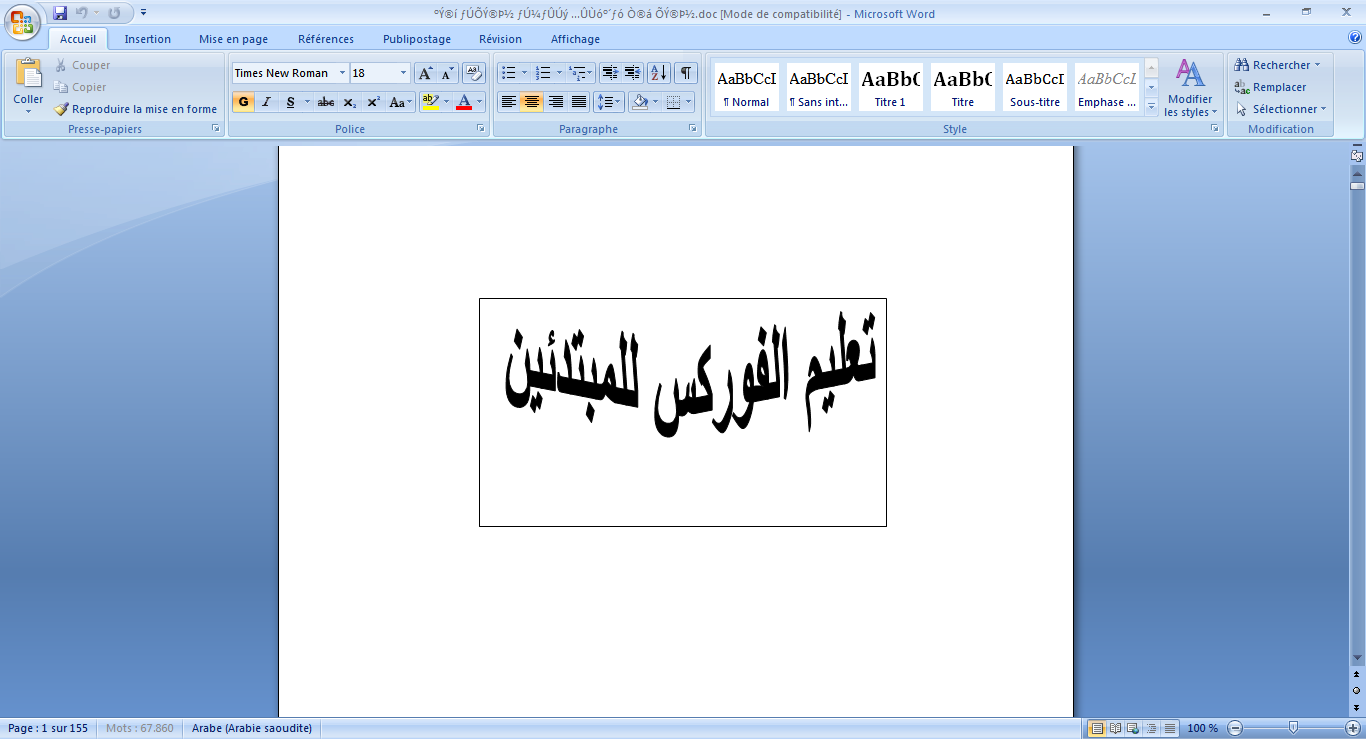
Task: Apply Sous-titre style
Action: (x=1034, y=87)
